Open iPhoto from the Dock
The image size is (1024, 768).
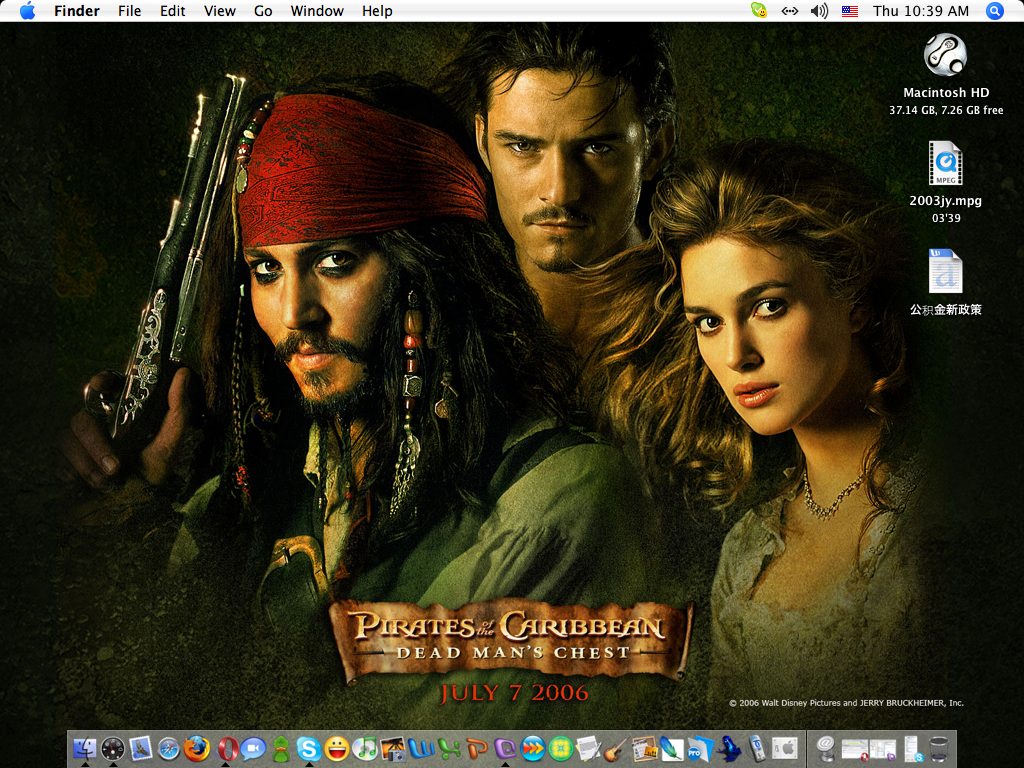(393, 748)
